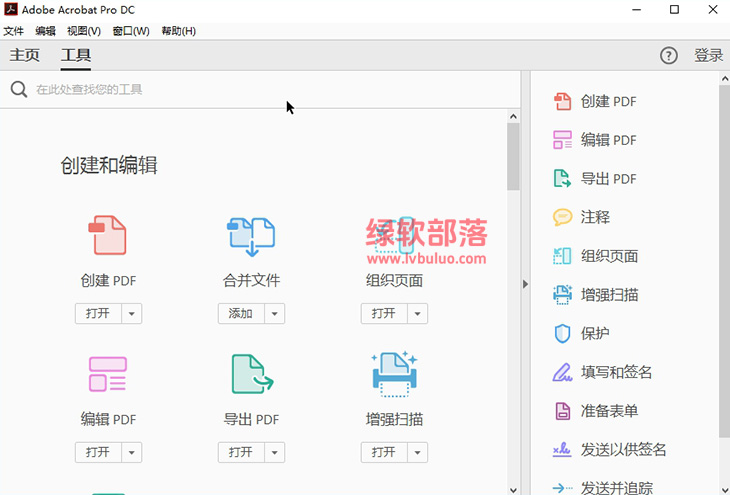Screen dimensions: 730x495
Task: Click 打开 button under 创建 PDF
Action: (98, 313)
